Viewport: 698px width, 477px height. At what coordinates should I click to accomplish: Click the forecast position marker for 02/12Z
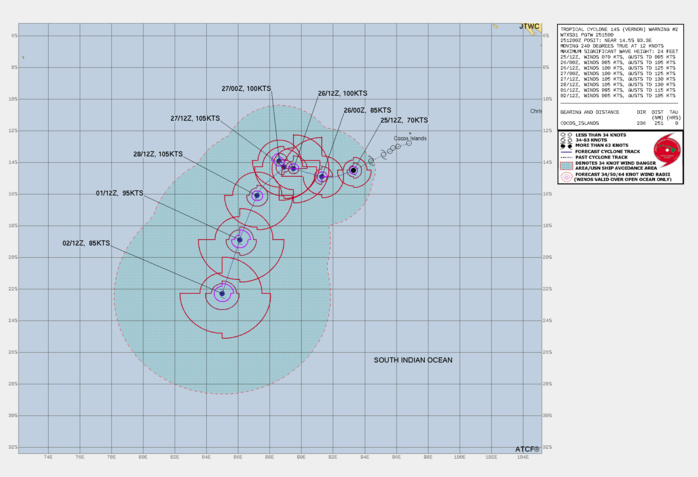(222, 294)
